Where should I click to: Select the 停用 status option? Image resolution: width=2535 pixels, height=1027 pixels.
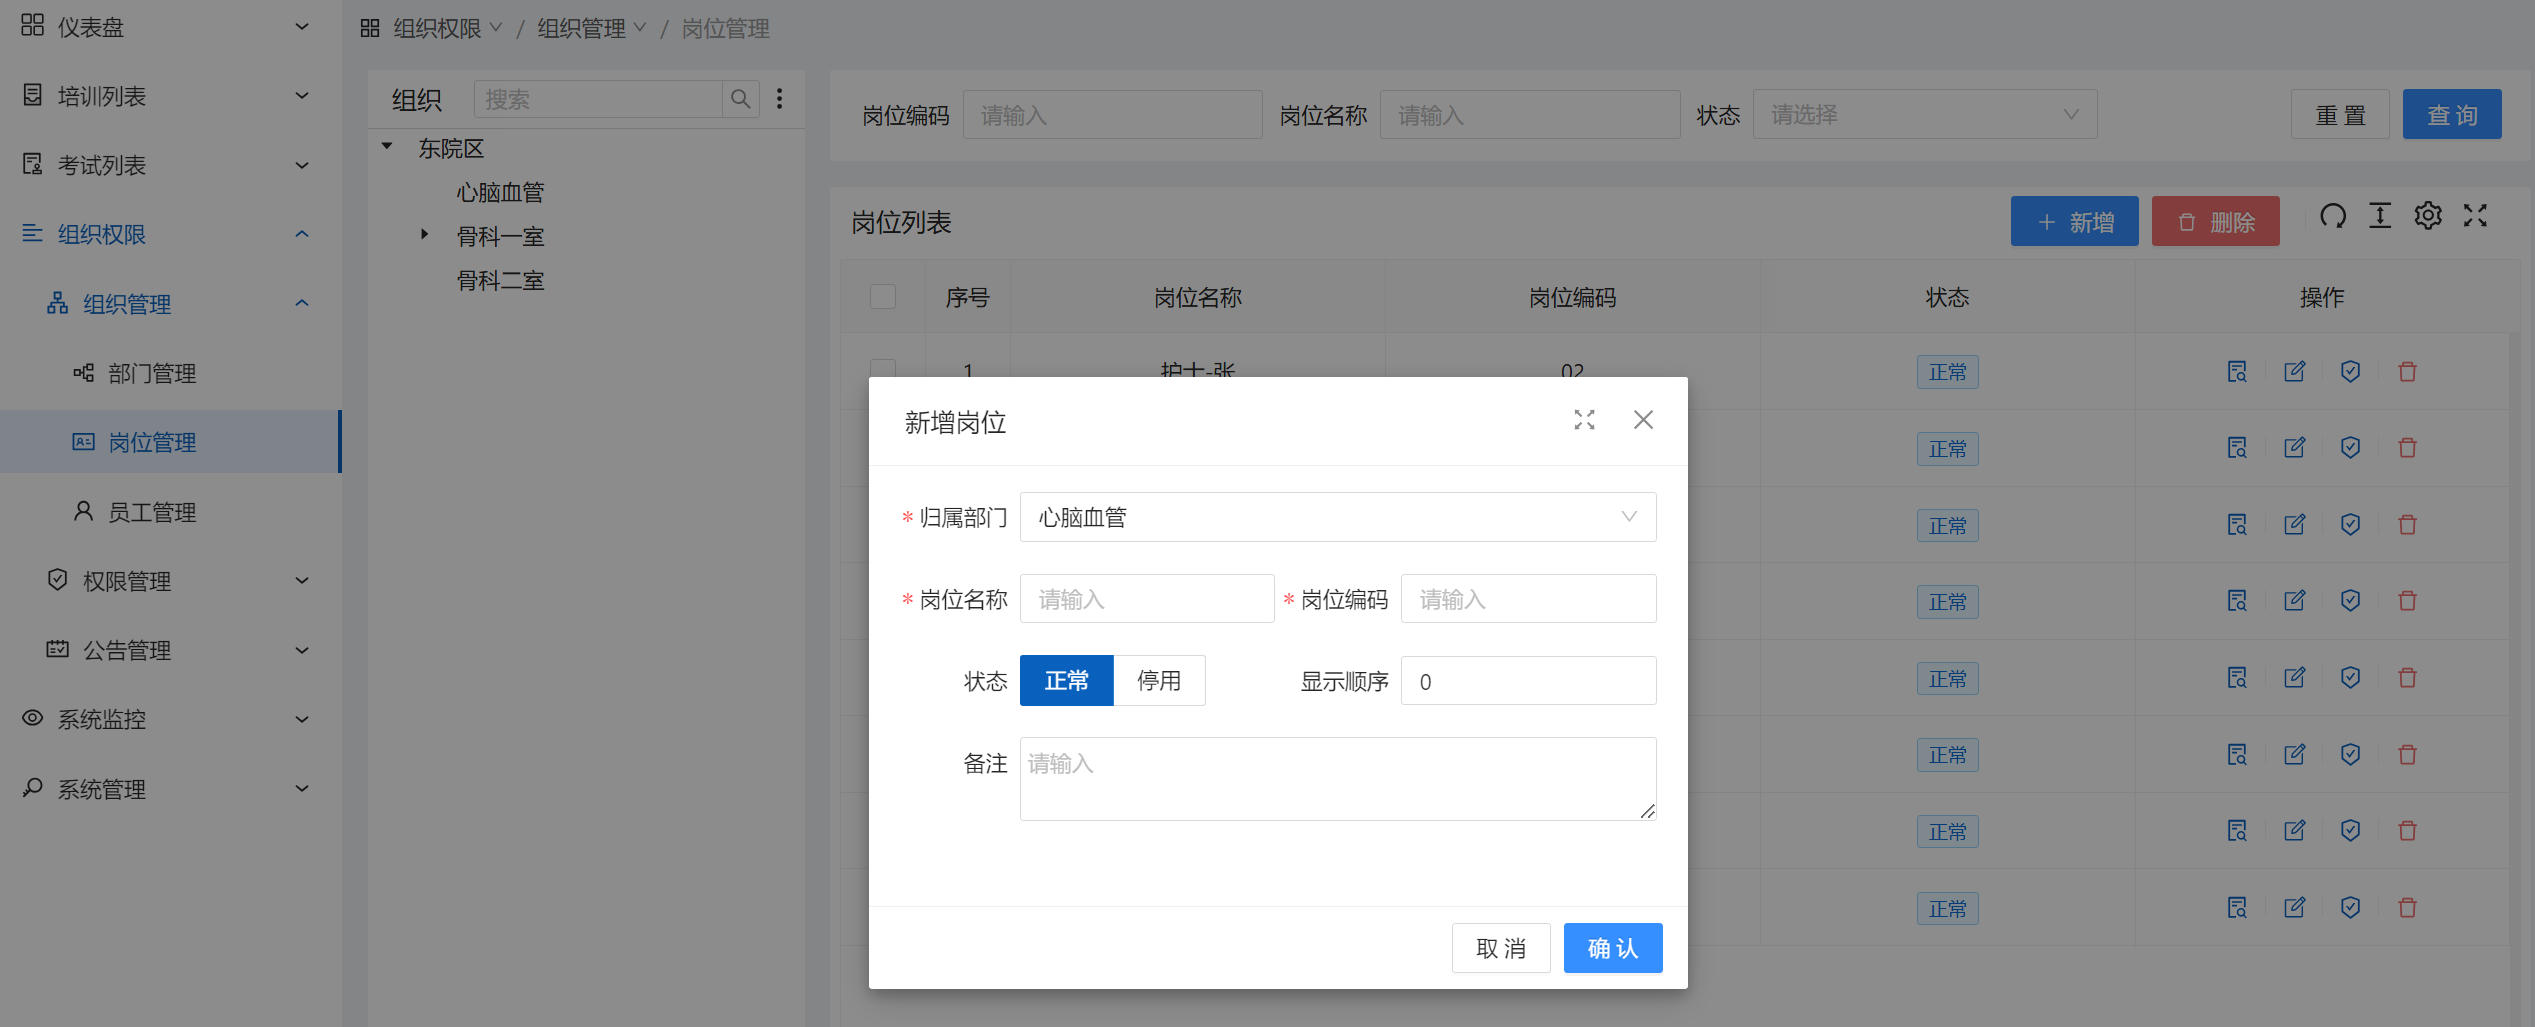click(1159, 681)
